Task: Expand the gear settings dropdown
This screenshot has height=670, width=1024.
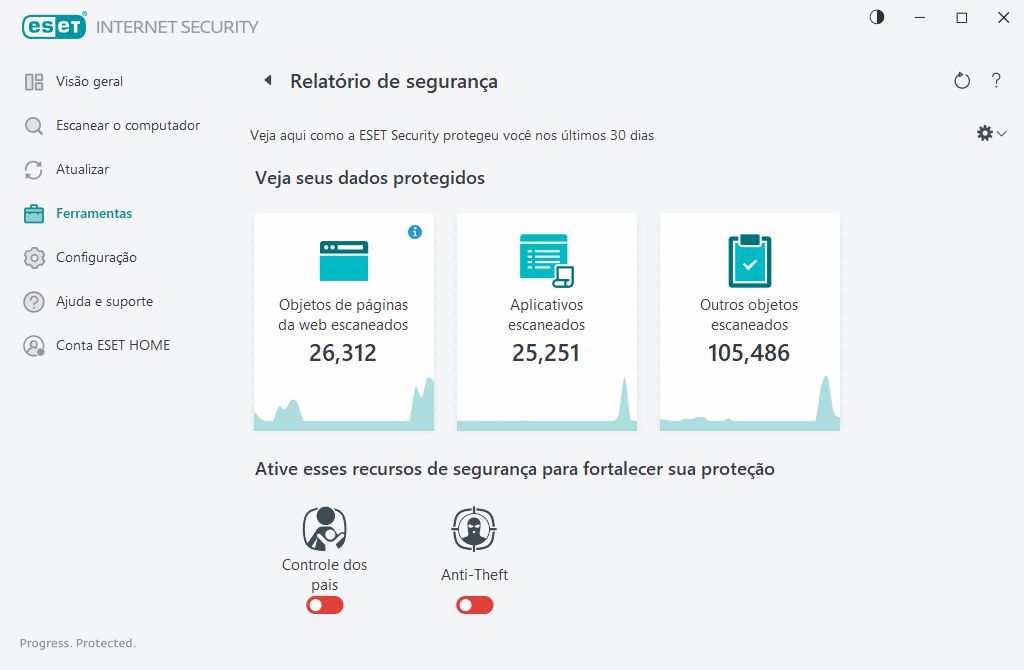Action: click(990, 133)
